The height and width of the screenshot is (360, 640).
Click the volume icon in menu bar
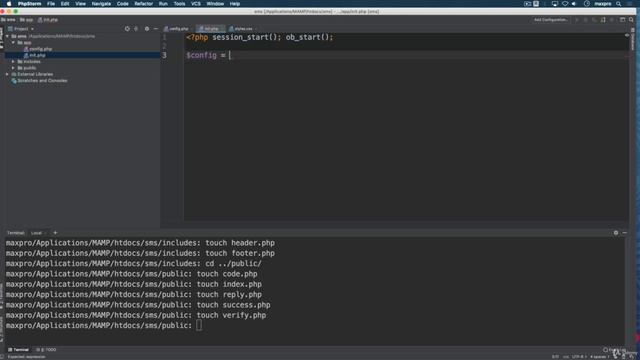[574, 4]
